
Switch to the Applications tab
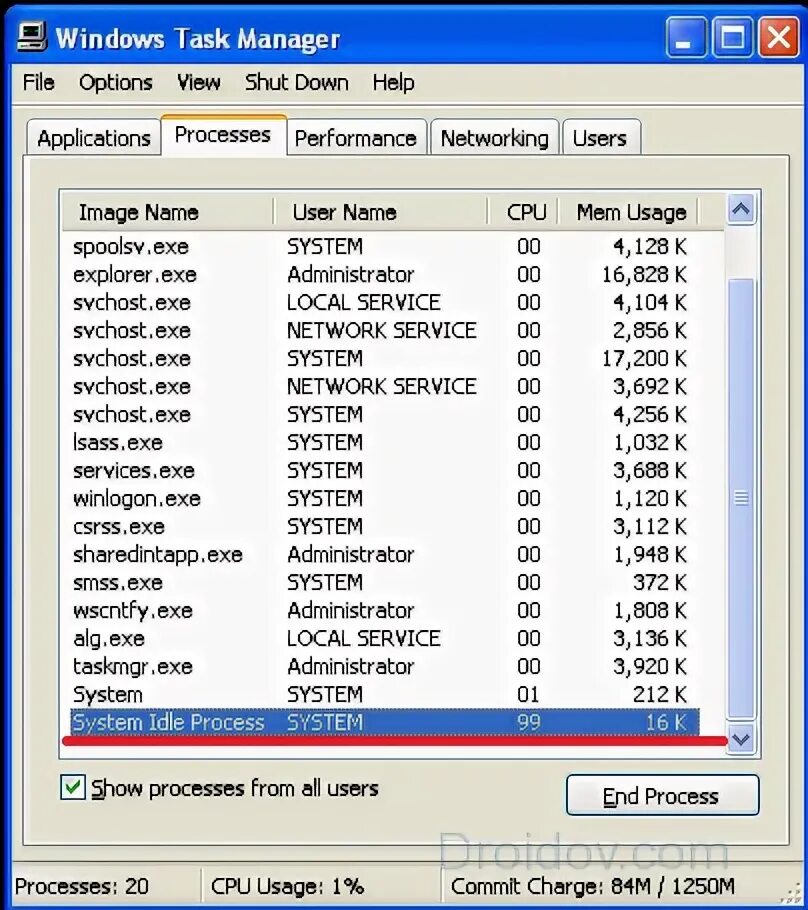pos(93,138)
